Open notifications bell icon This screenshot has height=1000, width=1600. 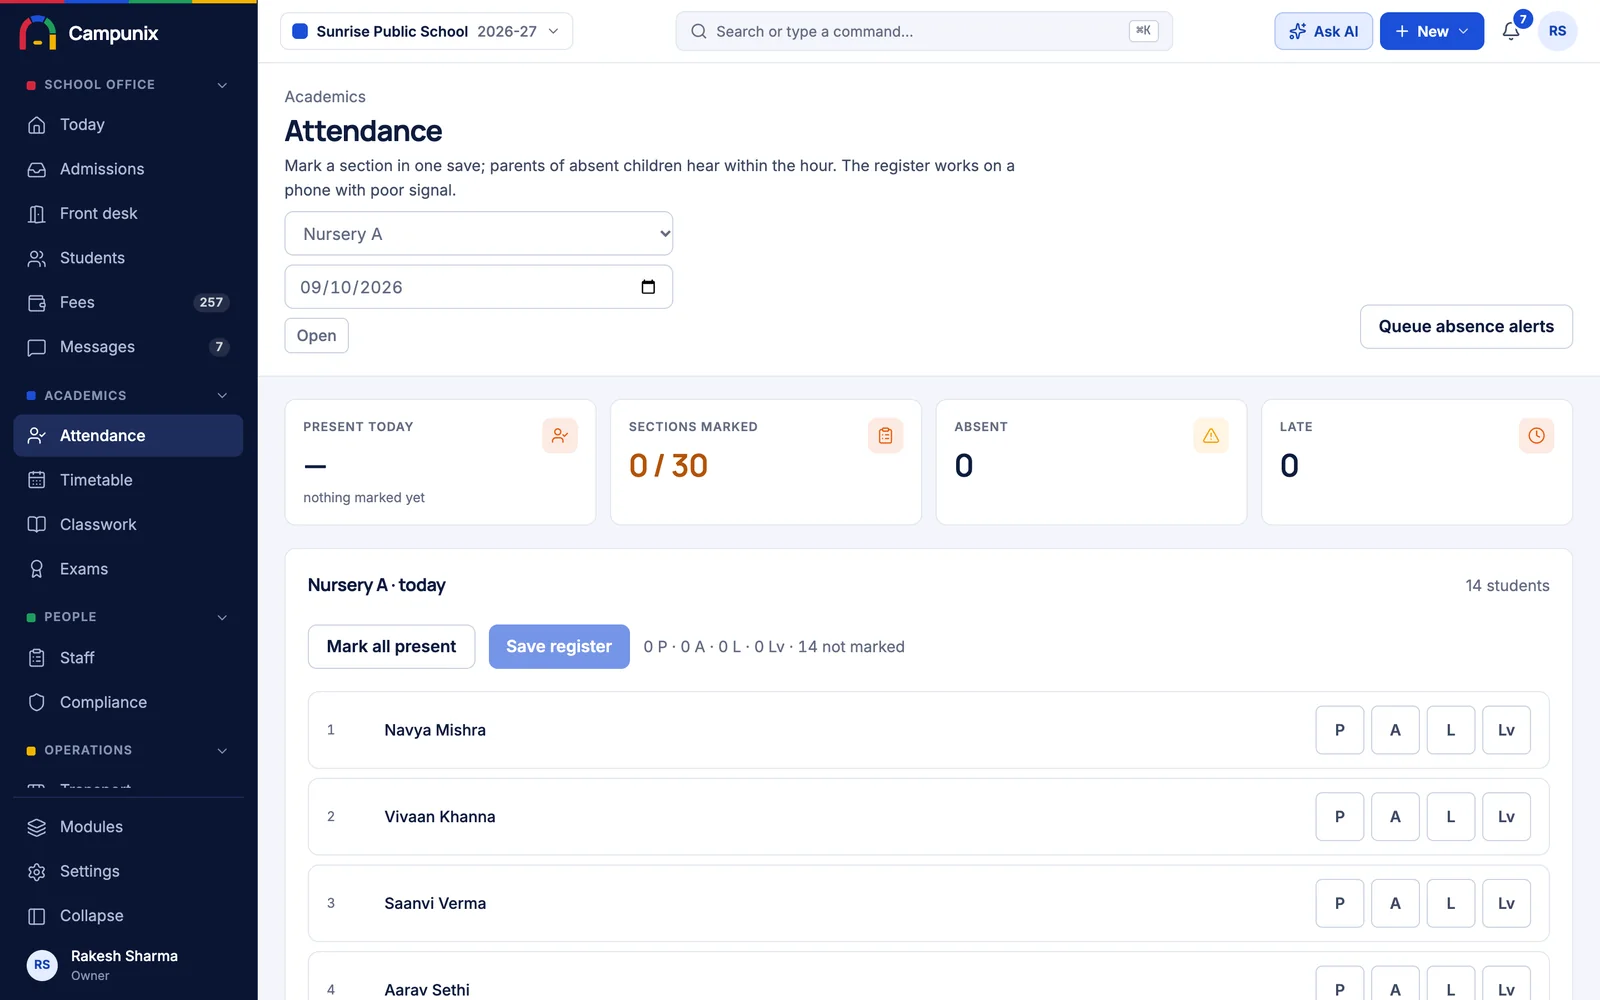[1511, 31]
